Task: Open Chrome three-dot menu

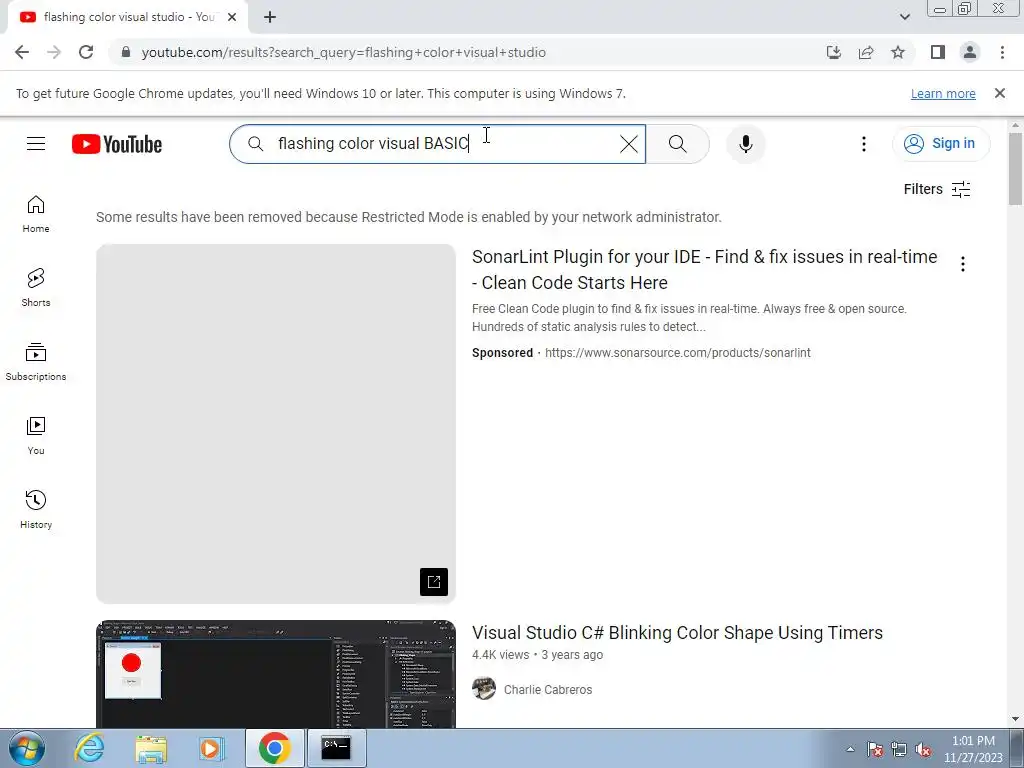Action: (1002, 52)
